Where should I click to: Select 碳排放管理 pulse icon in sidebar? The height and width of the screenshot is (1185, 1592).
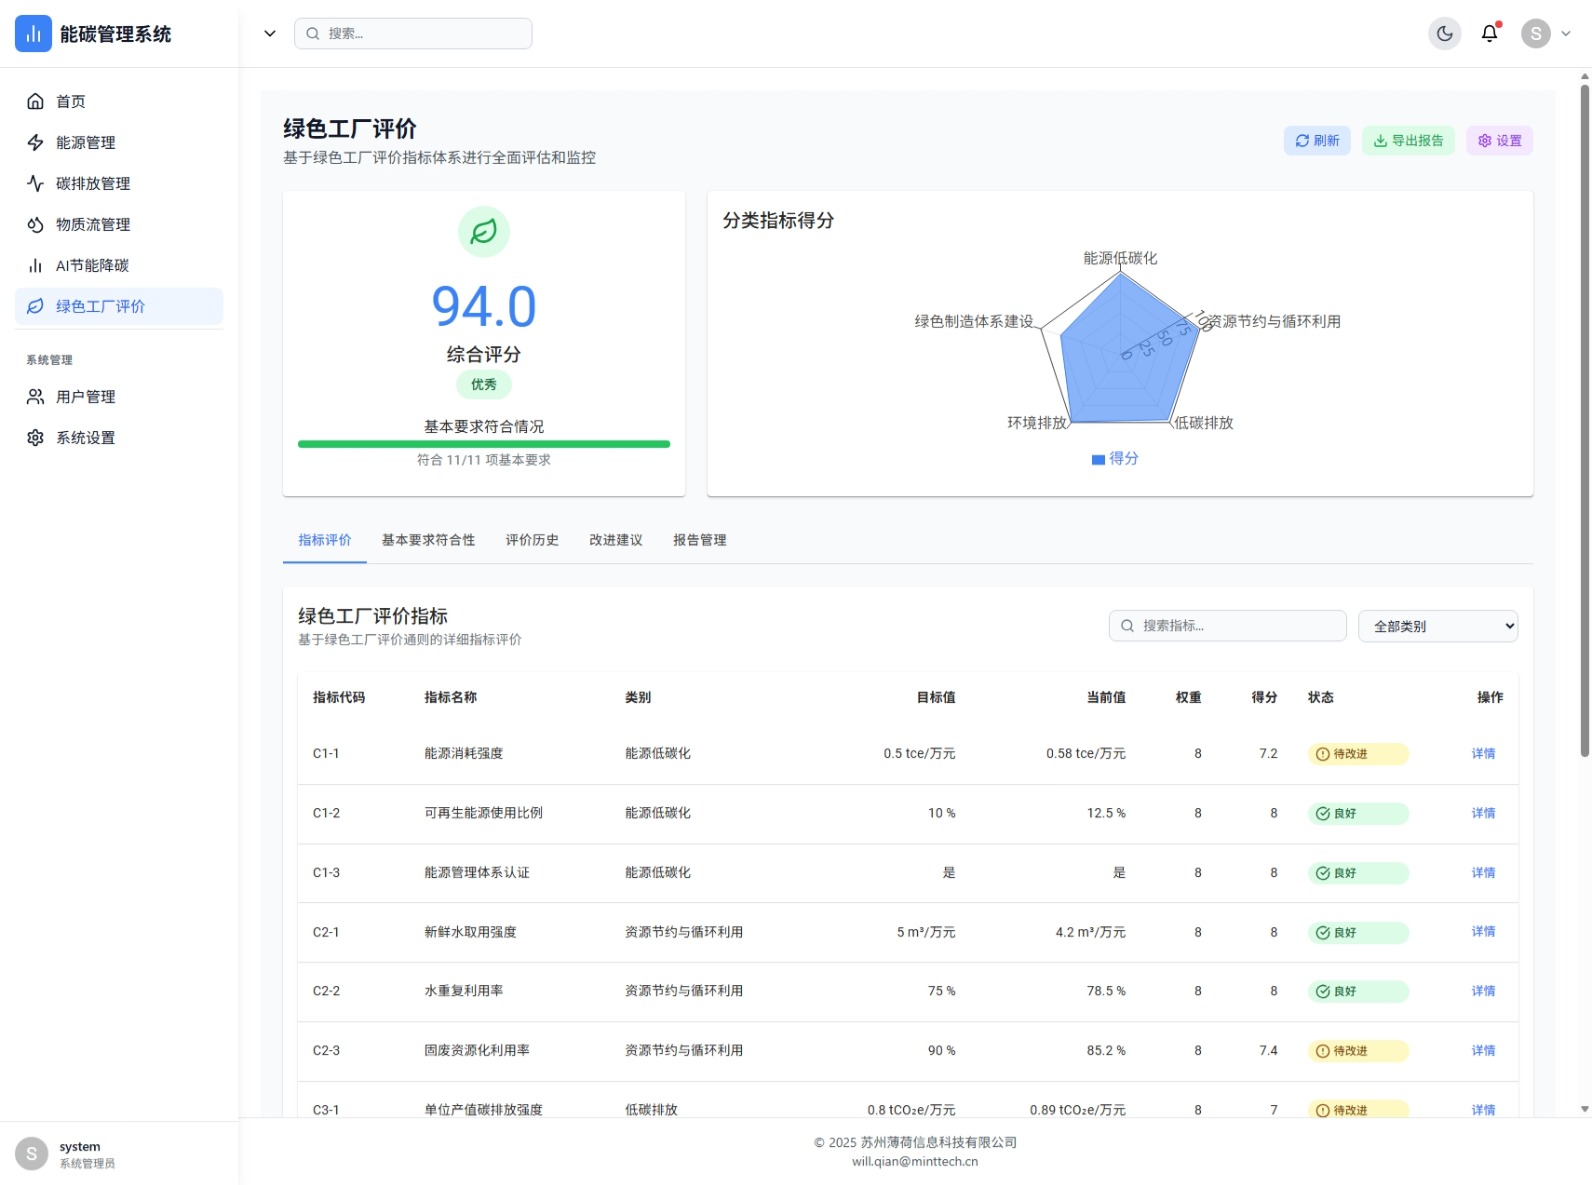[36, 183]
